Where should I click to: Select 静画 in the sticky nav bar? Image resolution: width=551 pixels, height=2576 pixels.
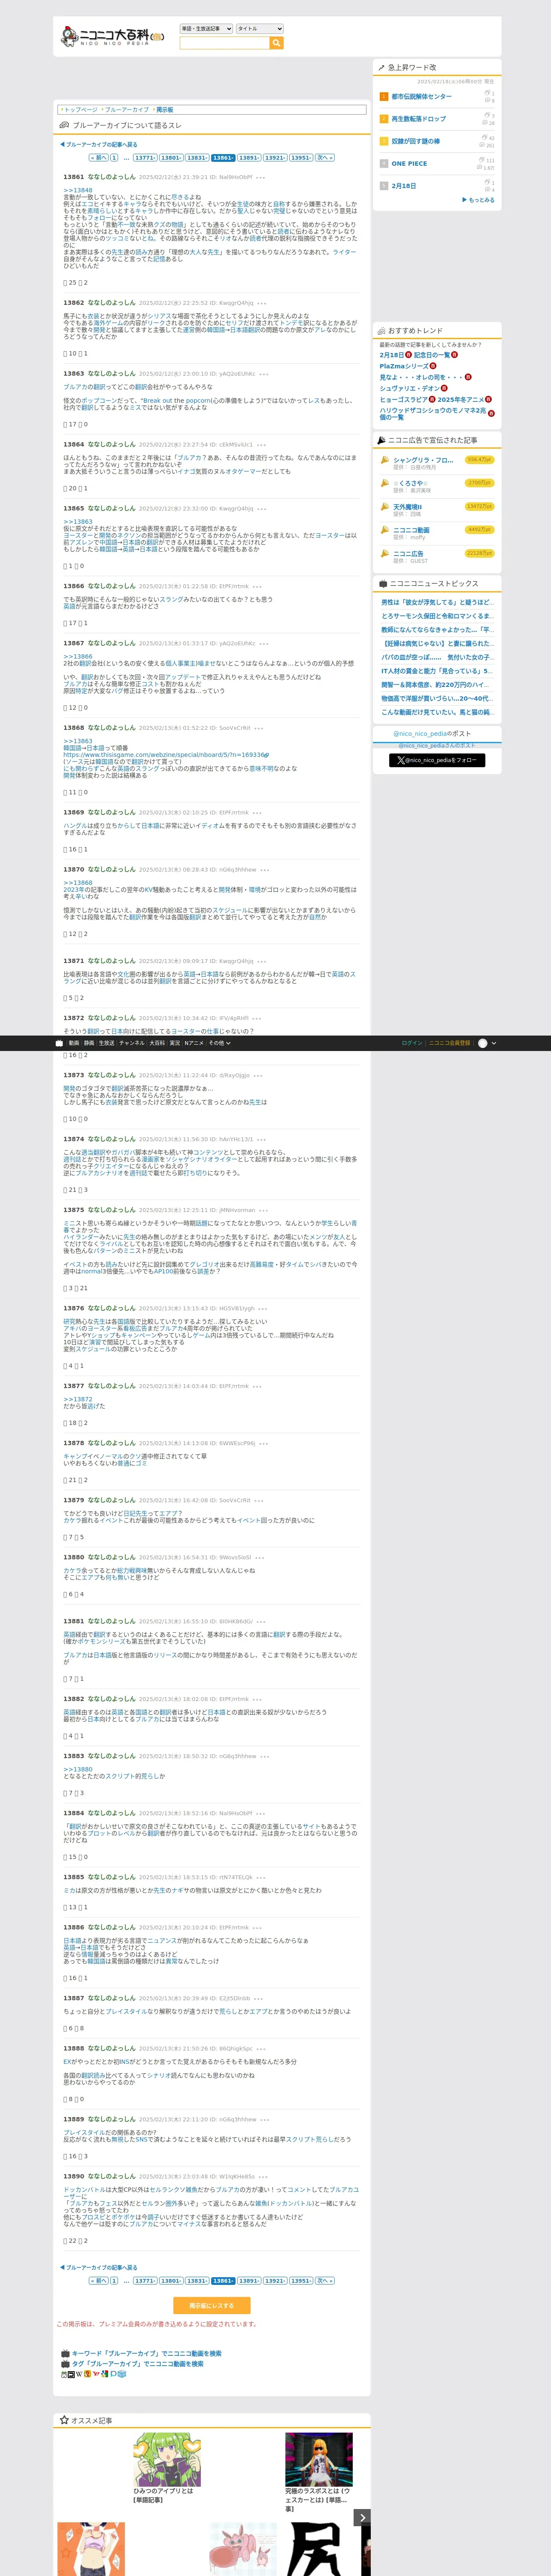[89, 1043]
